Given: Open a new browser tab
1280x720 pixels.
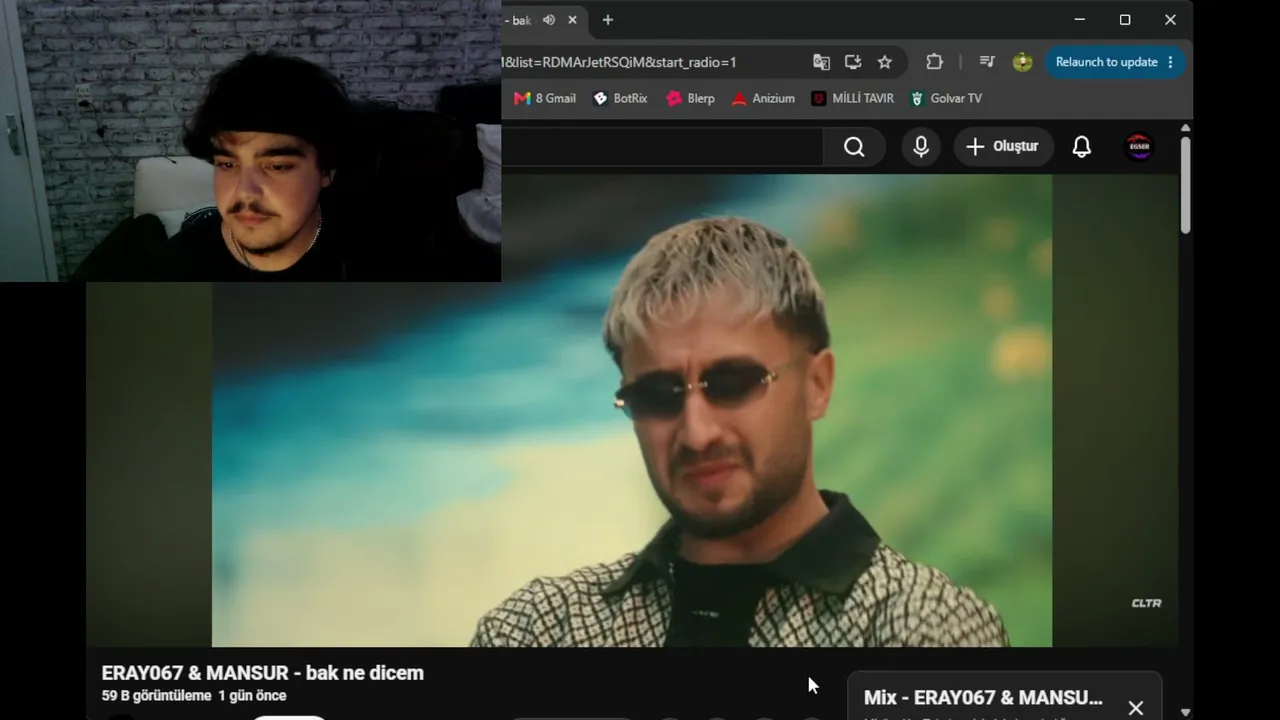Looking at the screenshot, I should click(607, 20).
